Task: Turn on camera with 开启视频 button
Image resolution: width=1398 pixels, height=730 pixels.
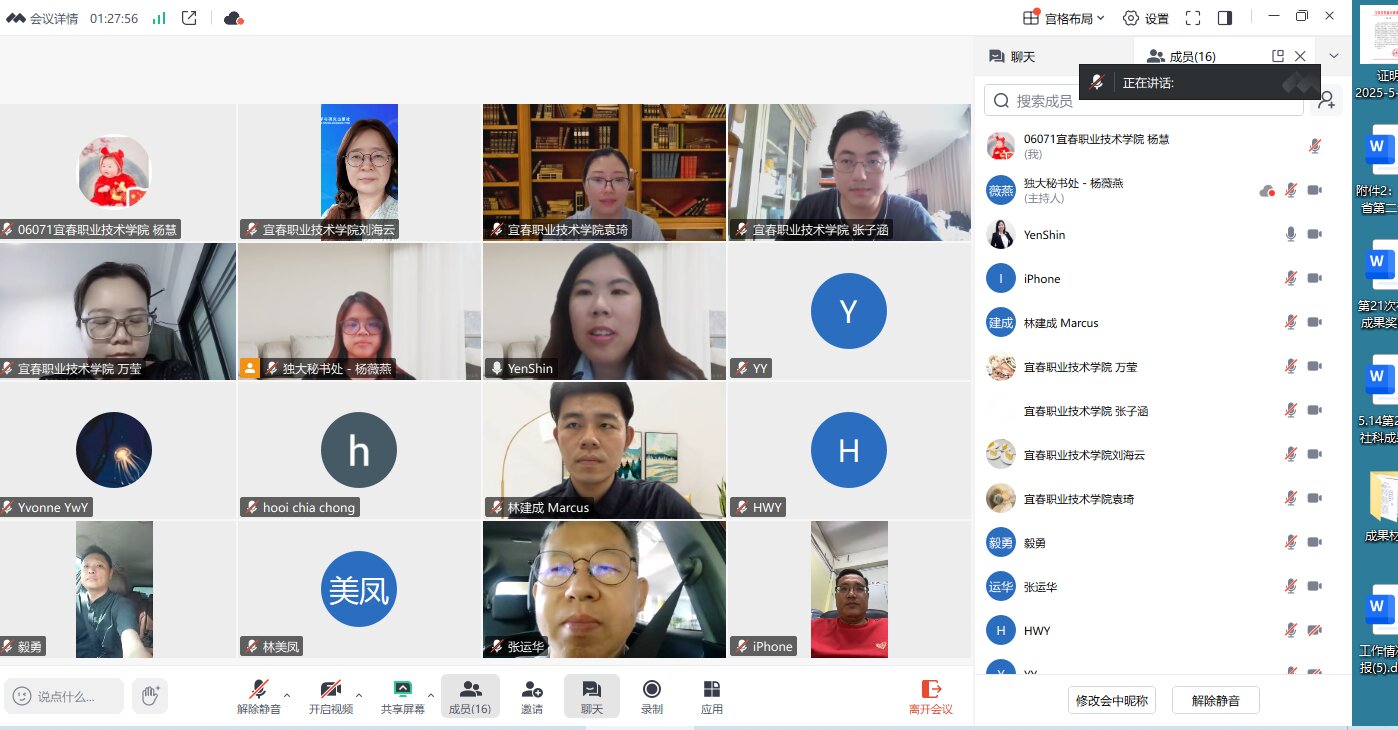Action: tap(331, 696)
